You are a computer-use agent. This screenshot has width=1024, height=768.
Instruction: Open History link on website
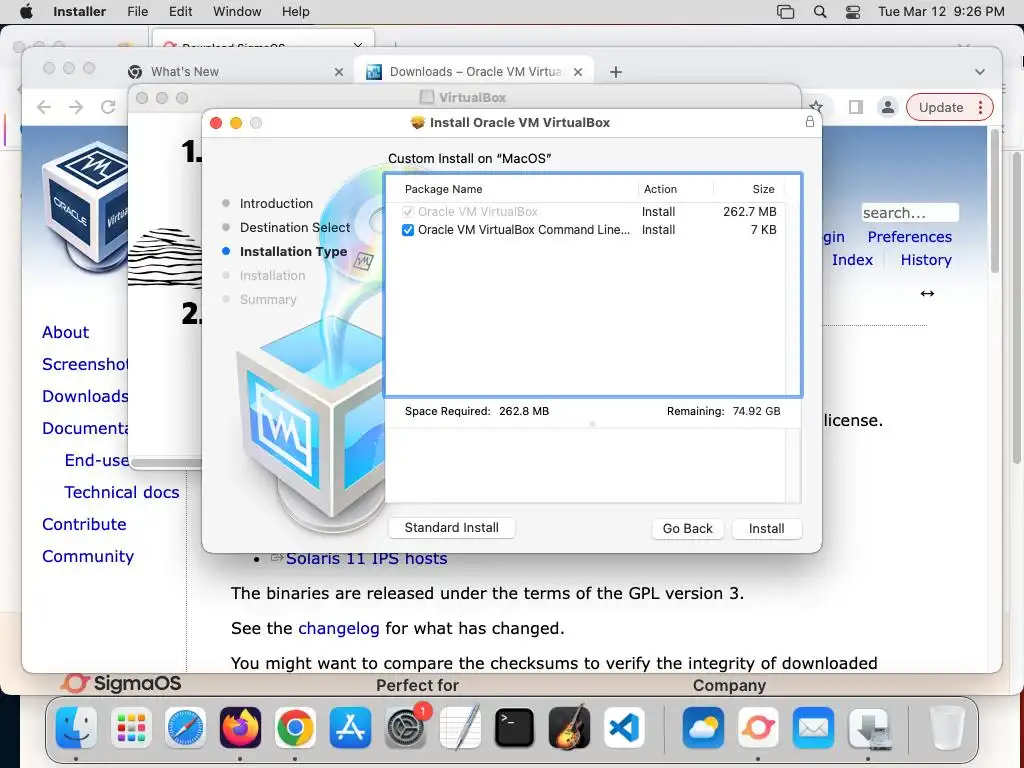(x=926, y=259)
